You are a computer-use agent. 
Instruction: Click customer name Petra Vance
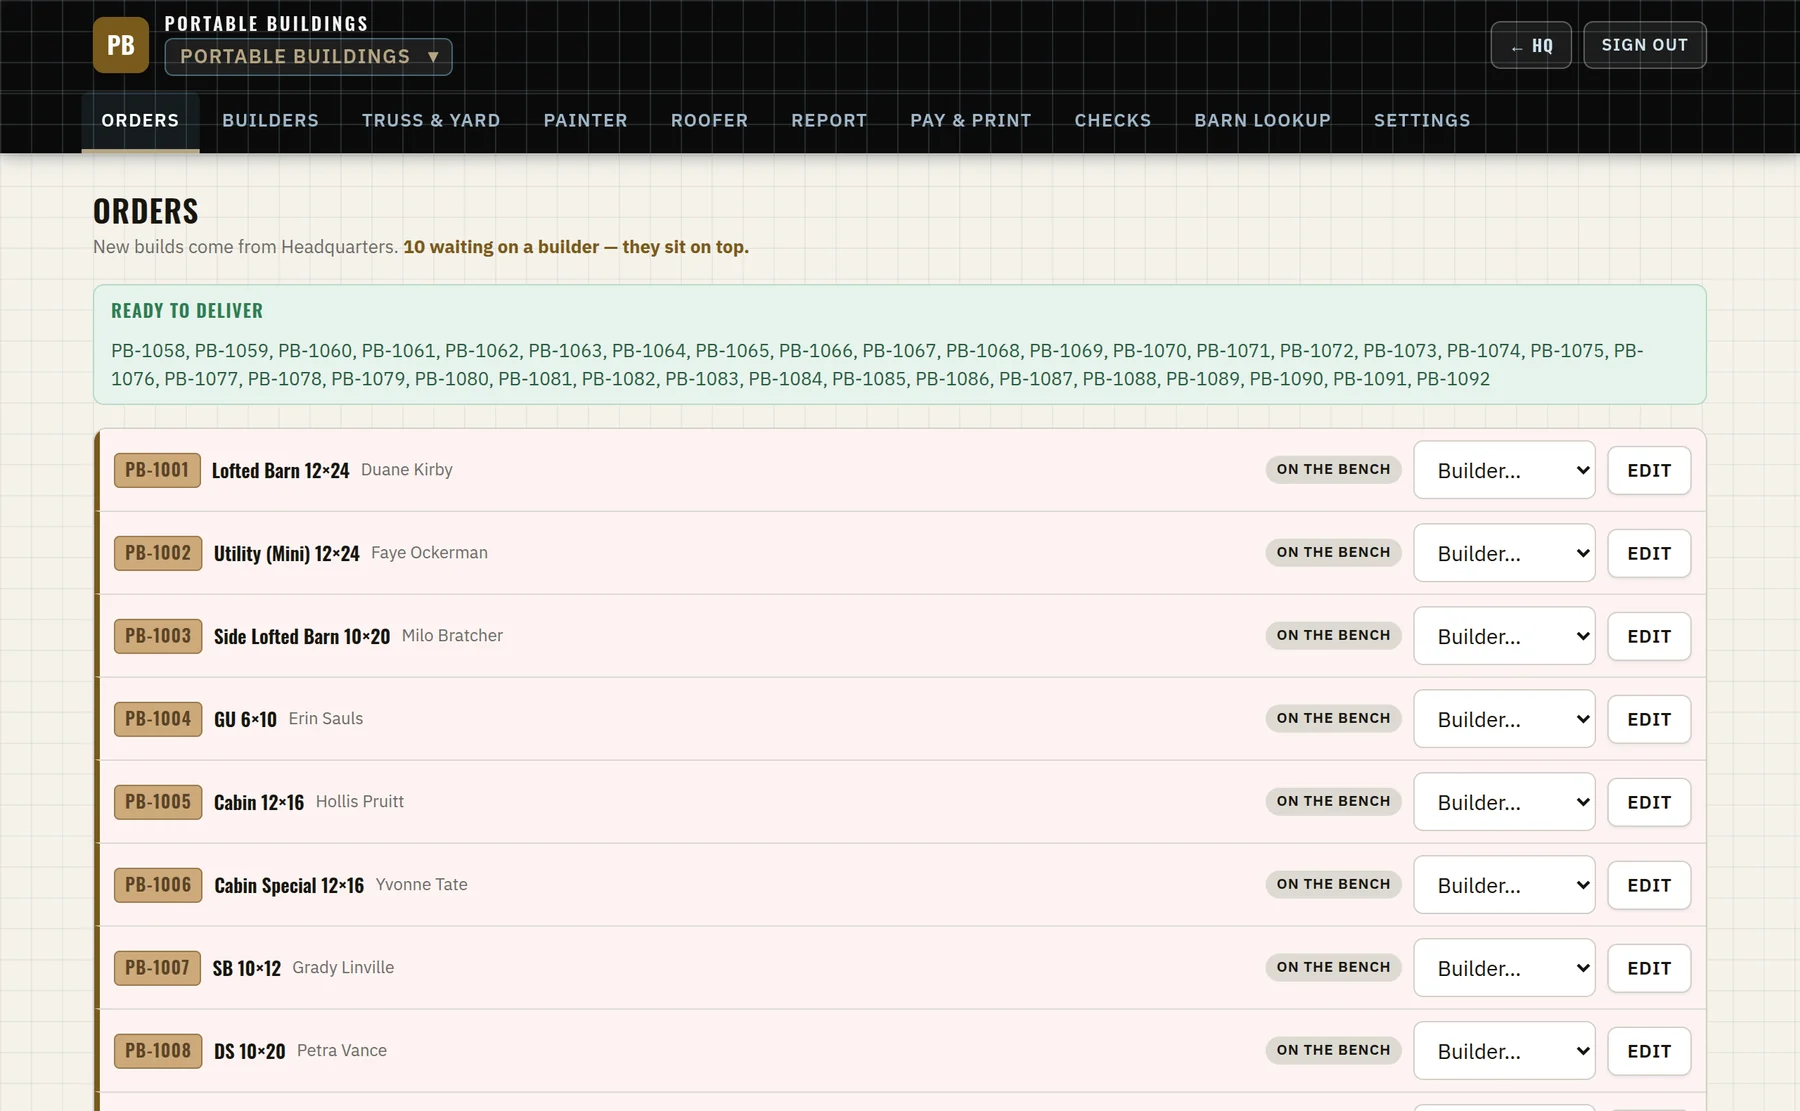[342, 1051]
